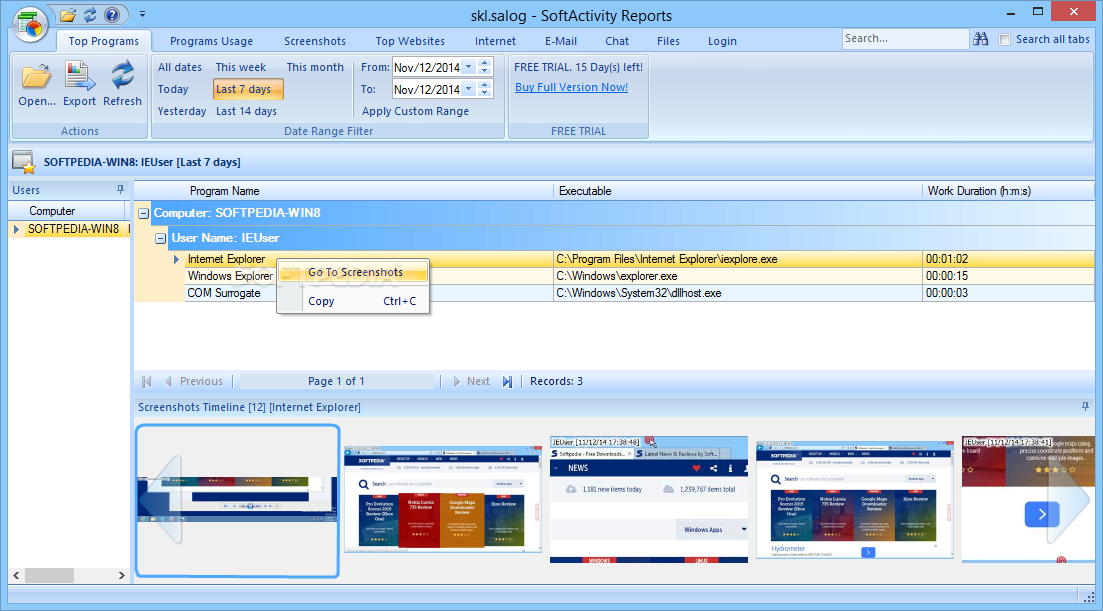Expand the quick access toolbar customize arrow

[142, 14]
